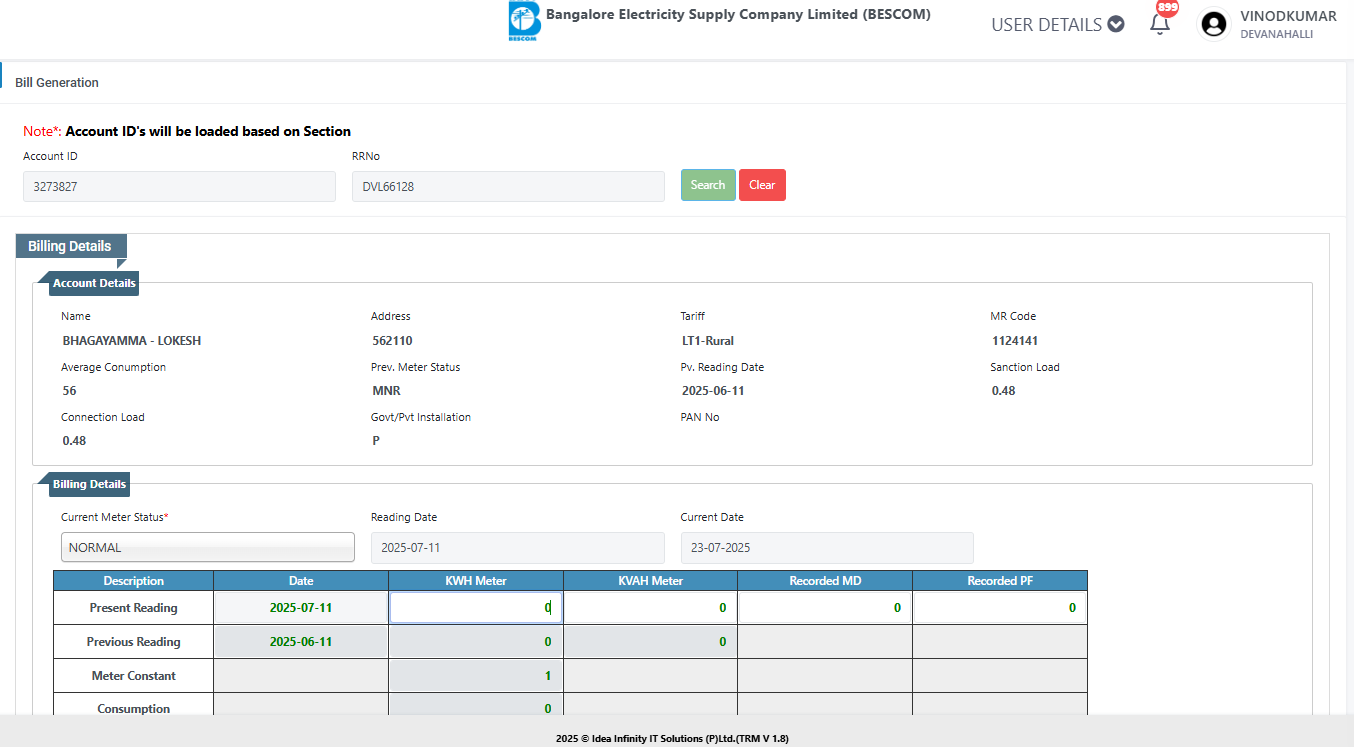Click the KWH Meter column header
This screenshot has height=747, width=1354.
(x=476, y=581)
